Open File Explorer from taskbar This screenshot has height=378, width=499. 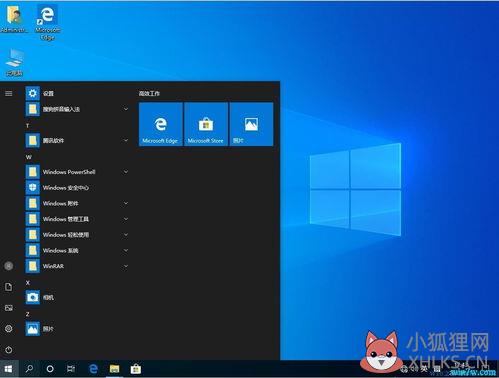[115, 369]
